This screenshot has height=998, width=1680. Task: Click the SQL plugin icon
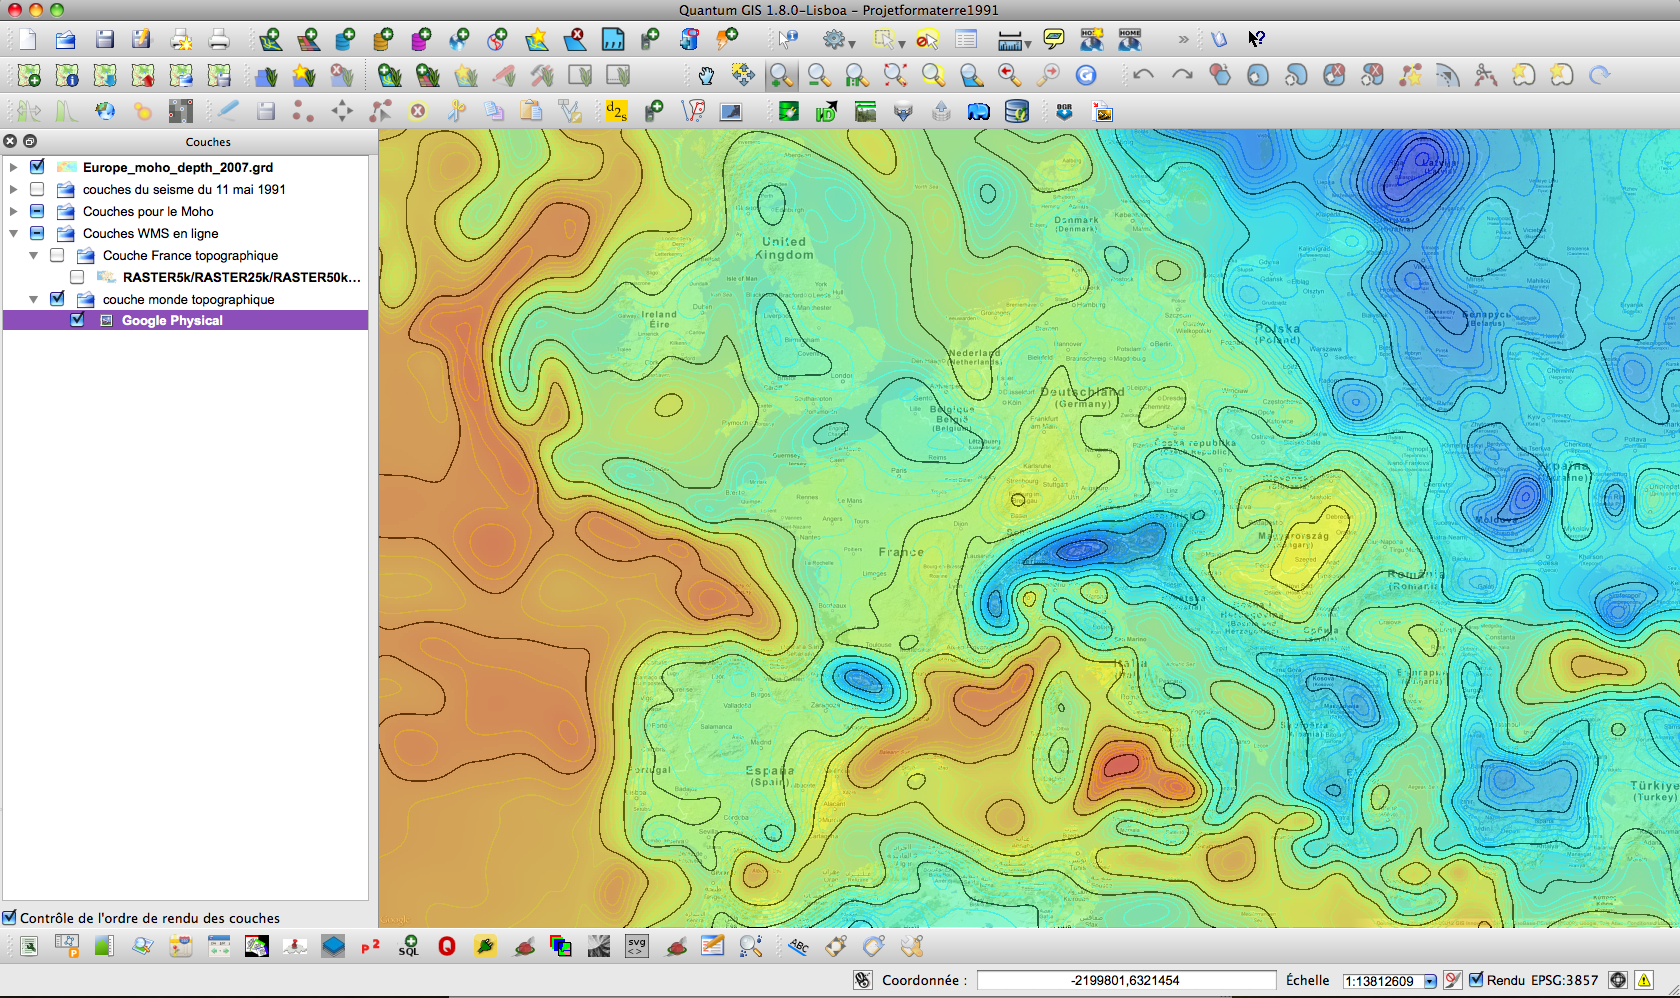408,946
